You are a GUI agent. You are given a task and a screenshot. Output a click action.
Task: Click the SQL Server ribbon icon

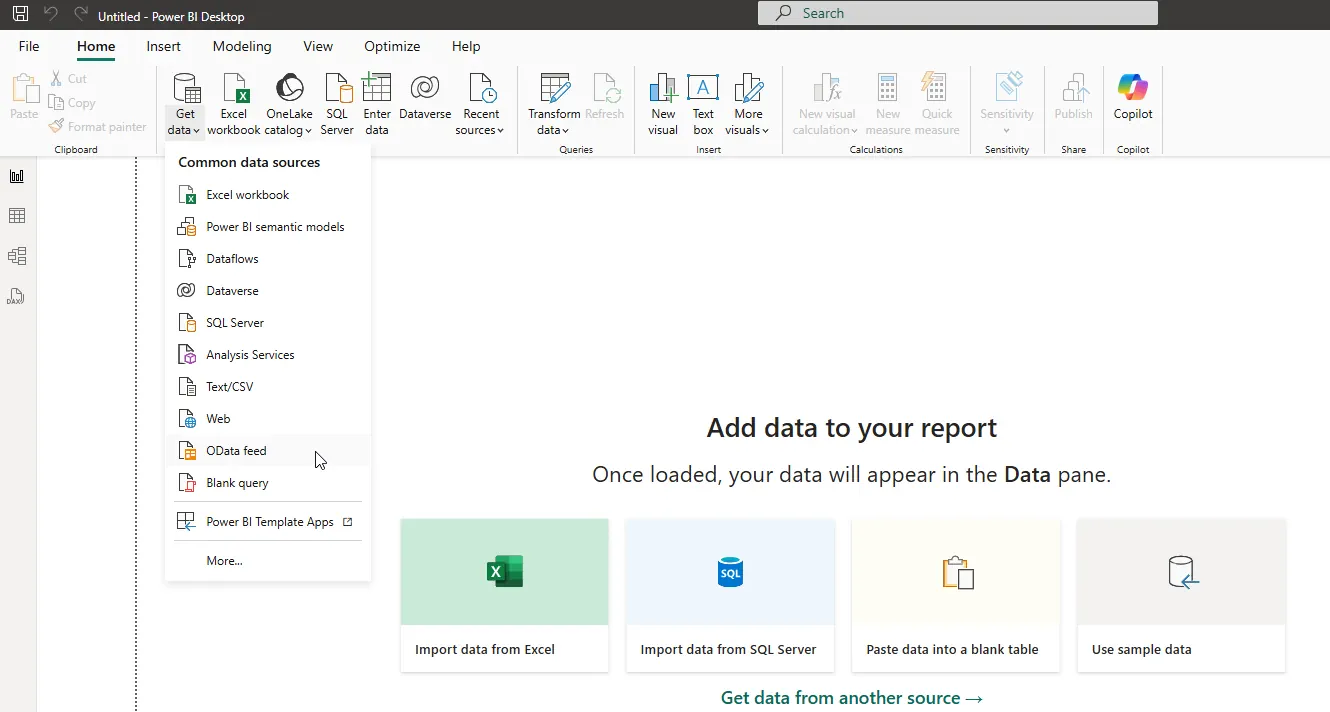(x=337, y=100)
